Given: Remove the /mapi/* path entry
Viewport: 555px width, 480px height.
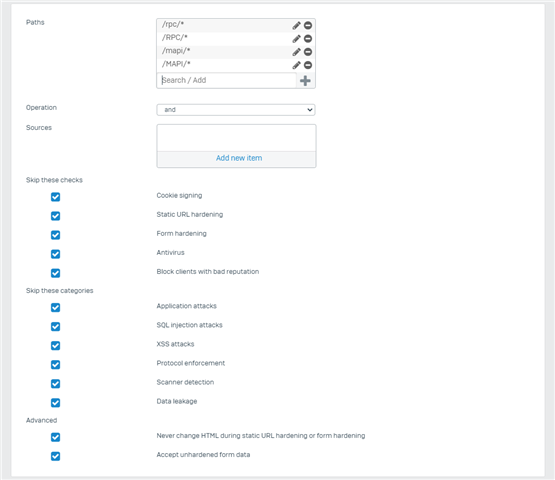Looking at the screenshot, I should (308, 52).
